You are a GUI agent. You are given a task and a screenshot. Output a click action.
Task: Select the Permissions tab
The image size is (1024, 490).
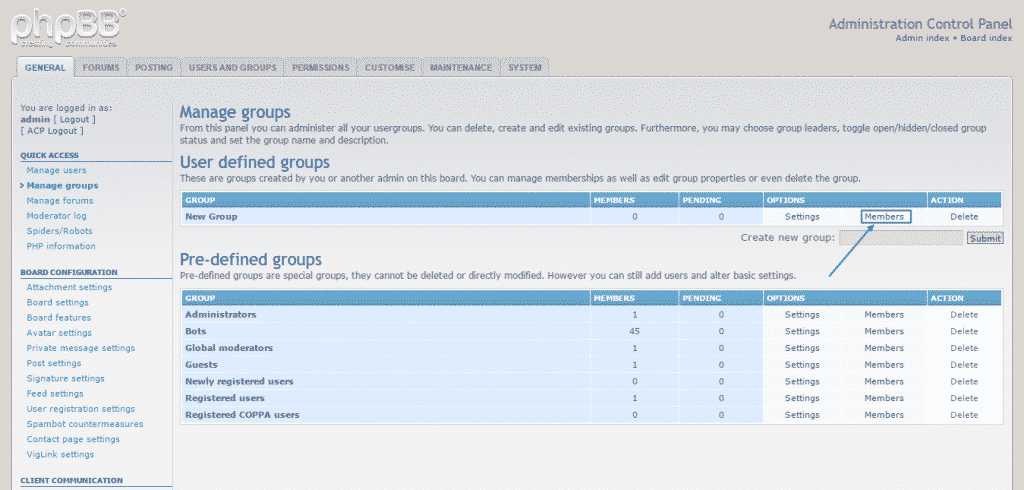(x=321, y=67)
